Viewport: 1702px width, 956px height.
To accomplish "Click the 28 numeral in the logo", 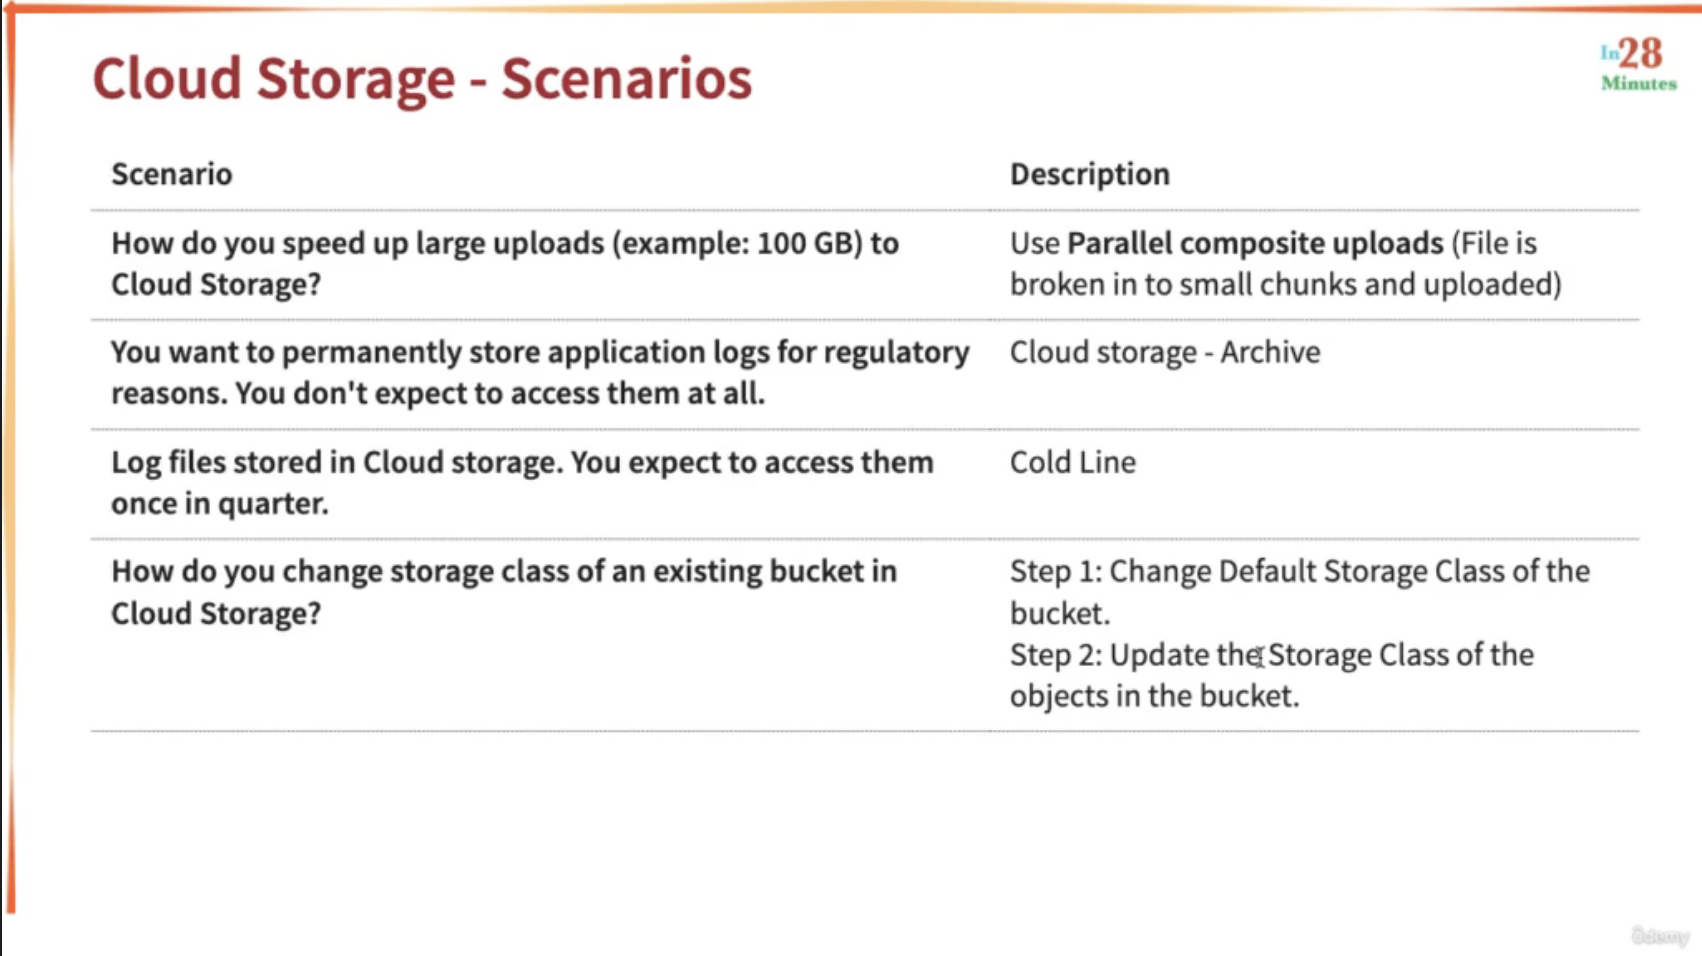I will [x=1641, y=53].
